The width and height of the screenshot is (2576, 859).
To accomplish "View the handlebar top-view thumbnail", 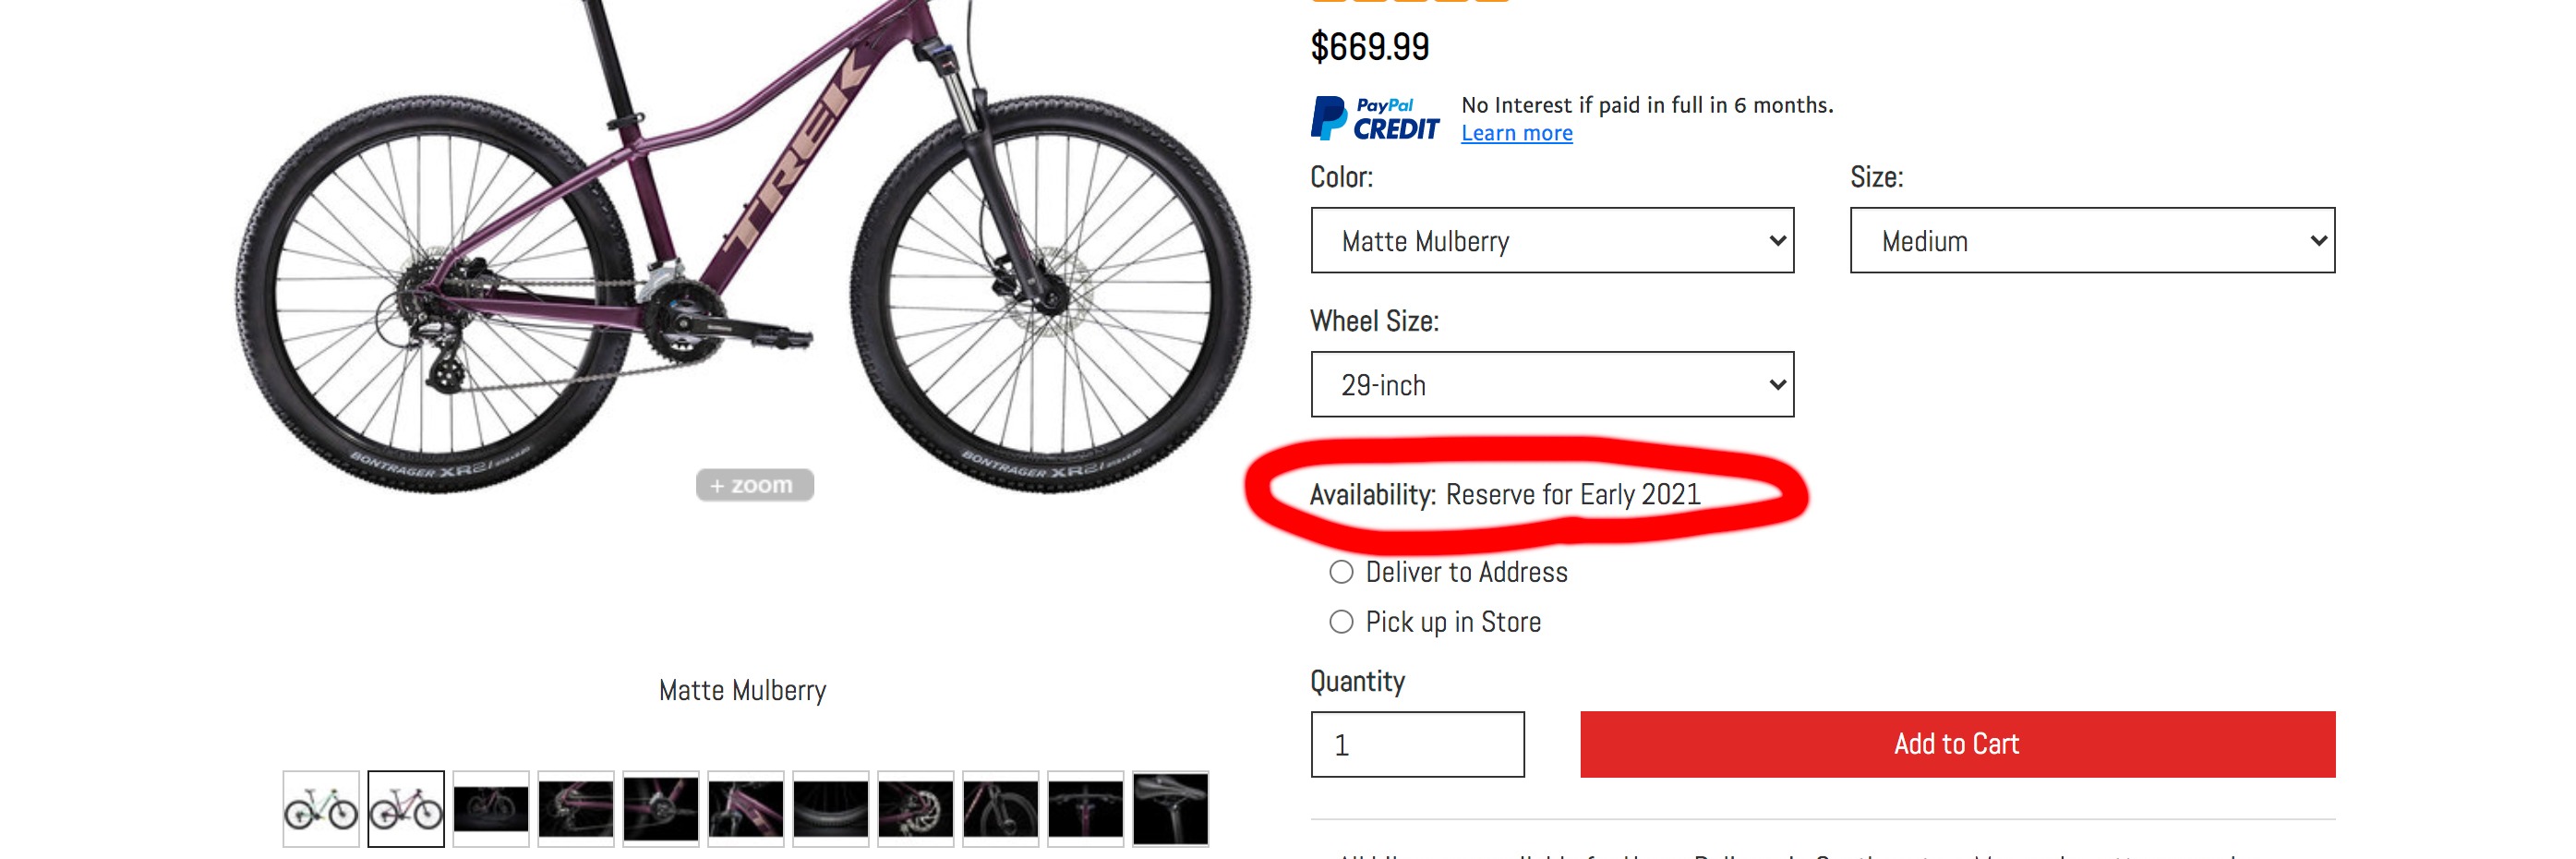I will click(x=1085, y=808).
